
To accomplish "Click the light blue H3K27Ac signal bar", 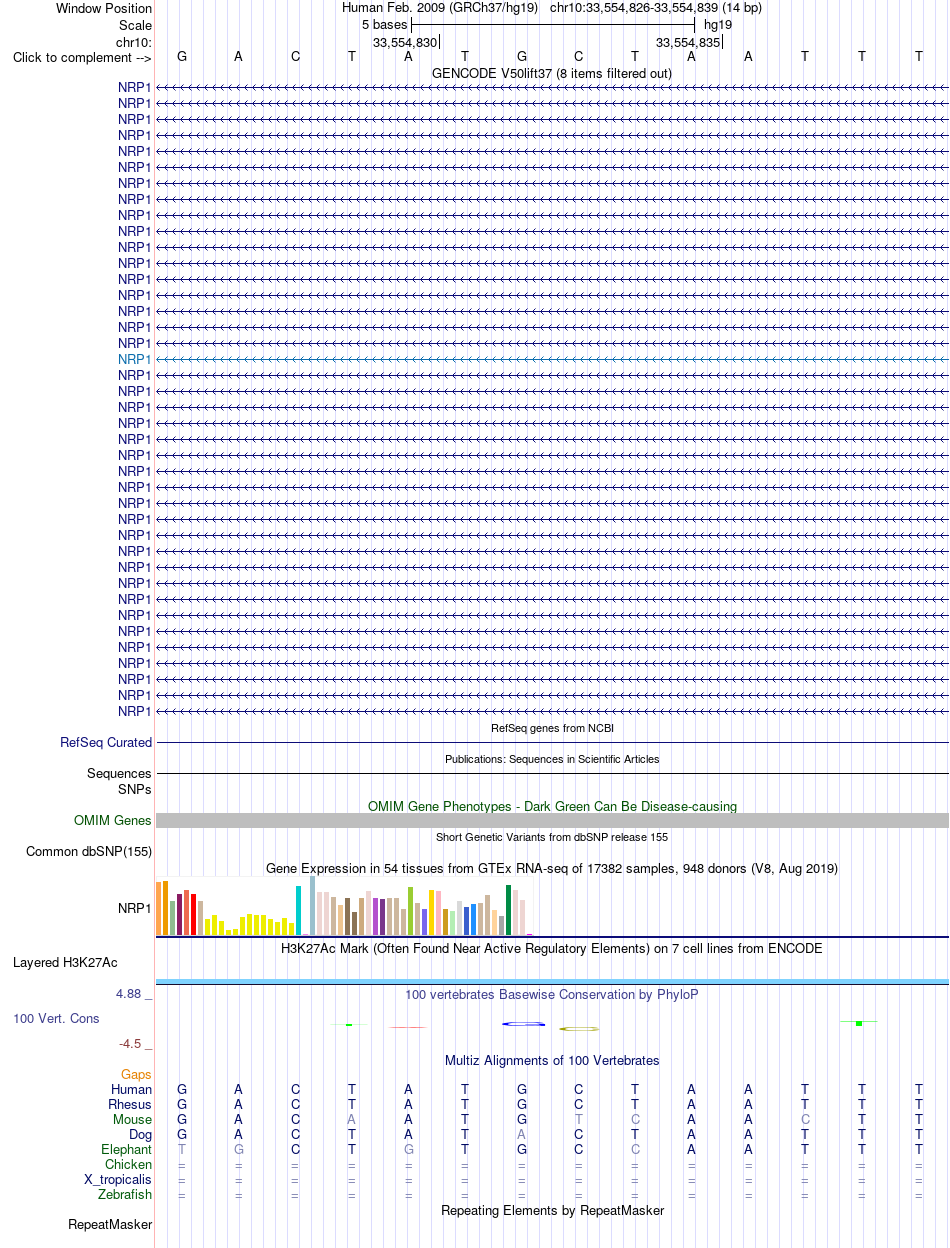I will [552, 981].
